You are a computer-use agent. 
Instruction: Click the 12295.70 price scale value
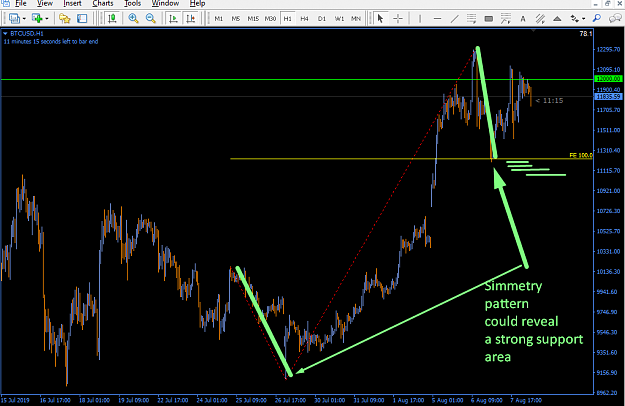(608, 49)
